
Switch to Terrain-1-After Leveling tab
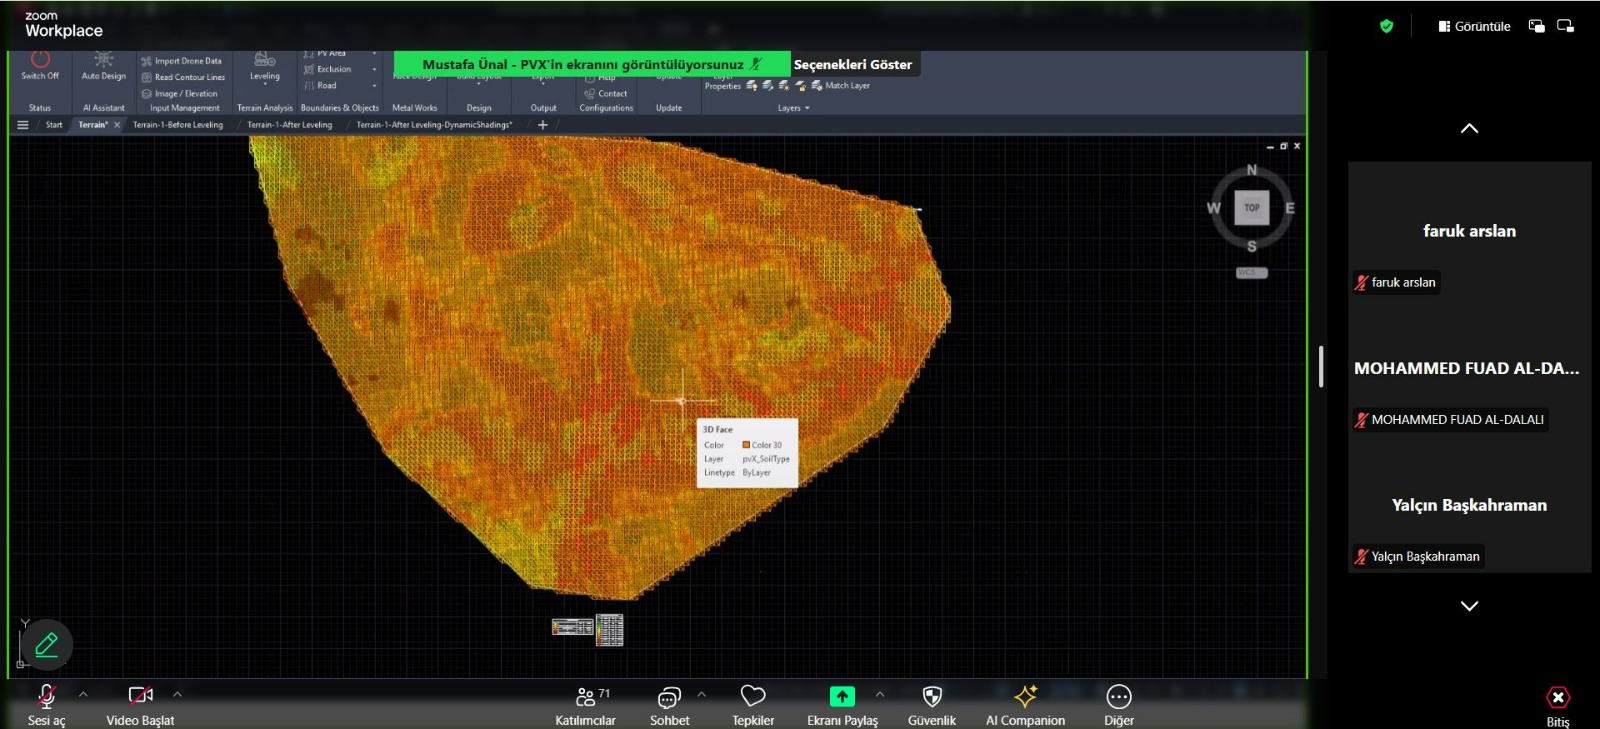click(290, 125)
